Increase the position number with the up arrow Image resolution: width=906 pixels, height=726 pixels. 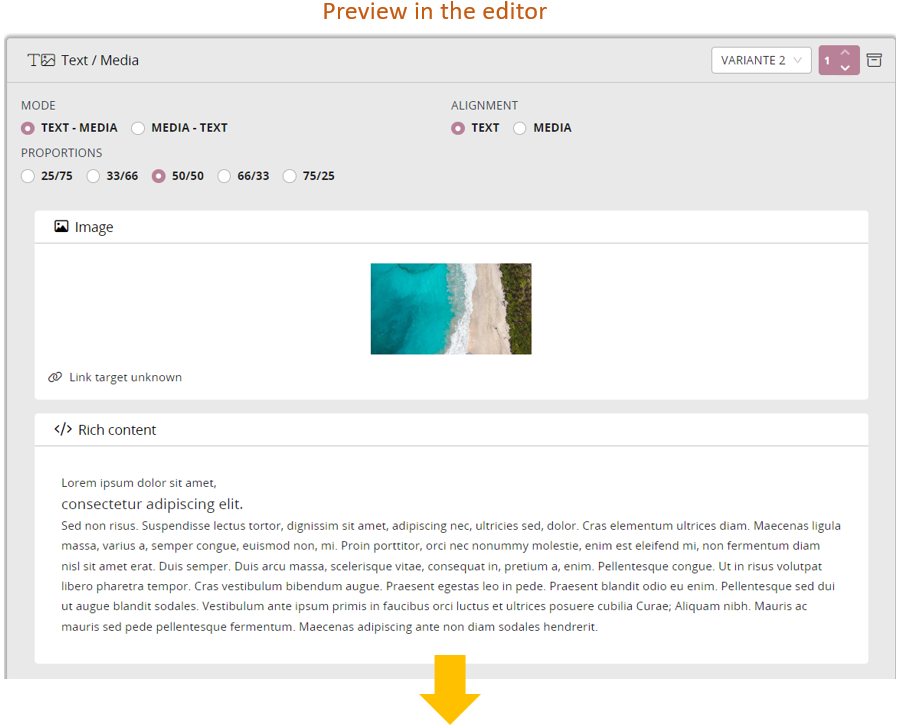[845, 53]
